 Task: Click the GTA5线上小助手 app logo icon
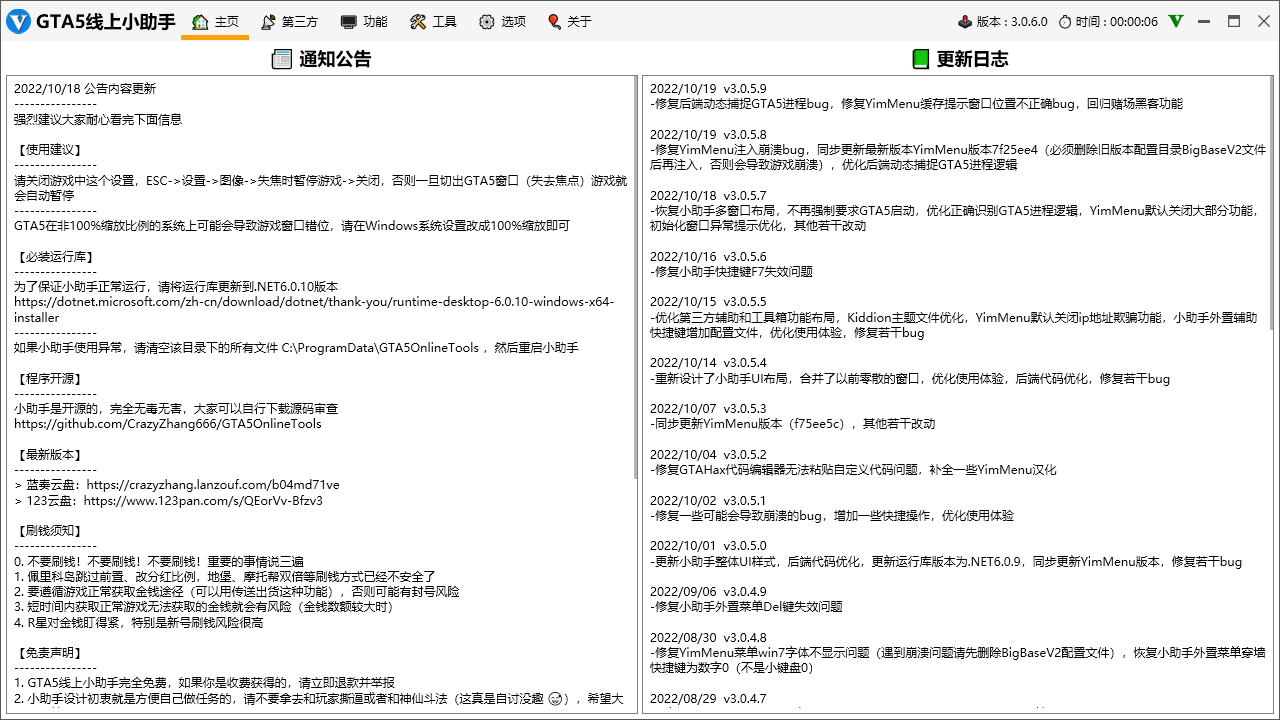(18, 21)
